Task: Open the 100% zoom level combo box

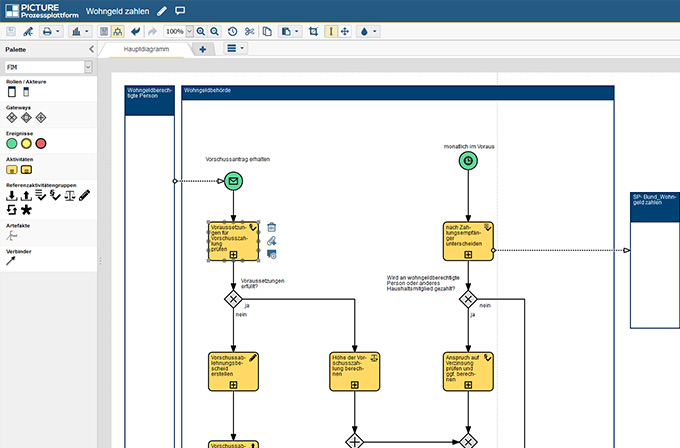Action: (179, 31)
